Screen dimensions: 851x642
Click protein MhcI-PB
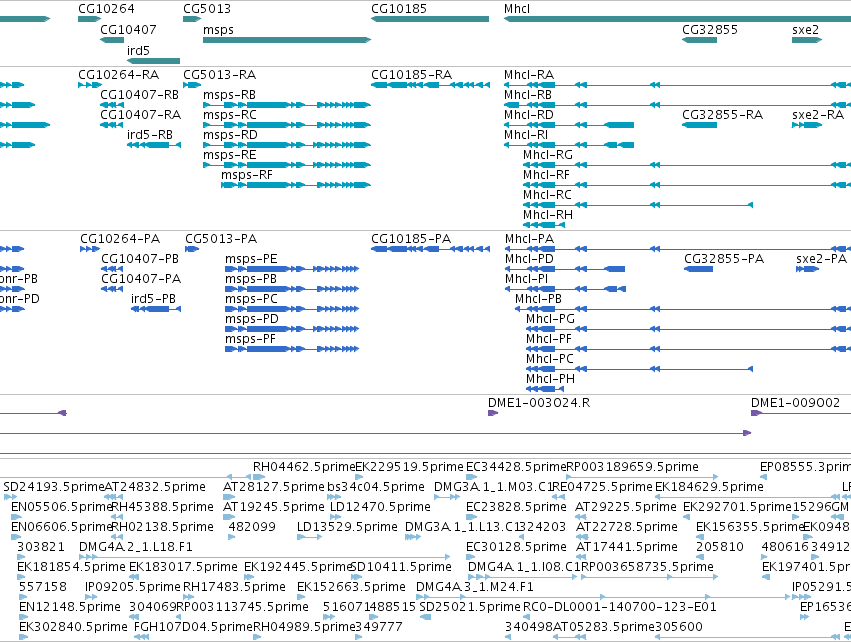(x=683, y=309)
